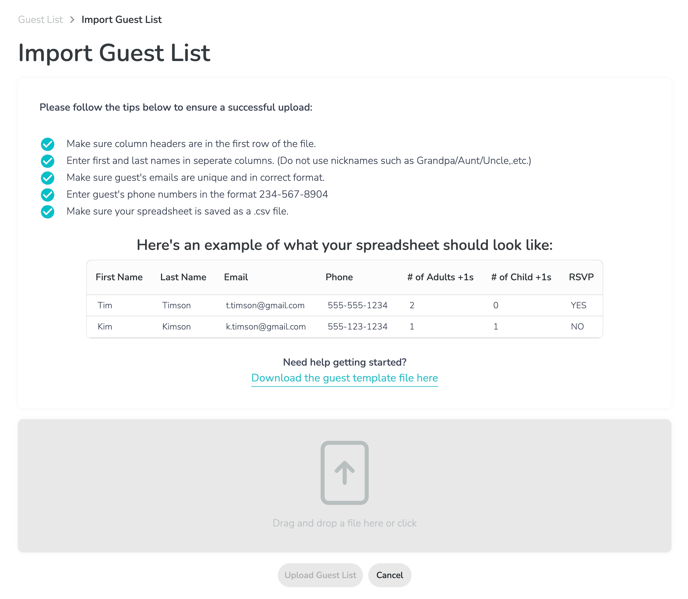This screenshot has height=599, width=688.
Task: Click the Kim Kimson table row
Action: tap(344, 327)
